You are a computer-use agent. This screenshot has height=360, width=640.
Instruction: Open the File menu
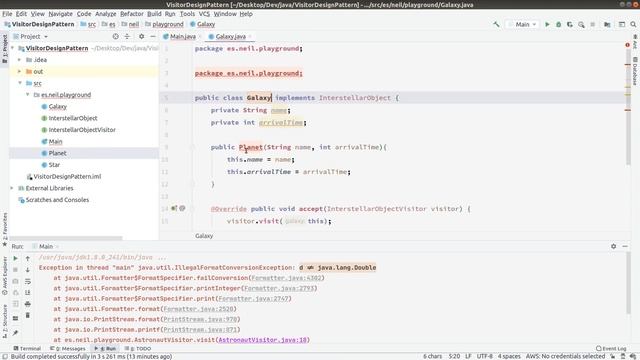coord(7,14)
